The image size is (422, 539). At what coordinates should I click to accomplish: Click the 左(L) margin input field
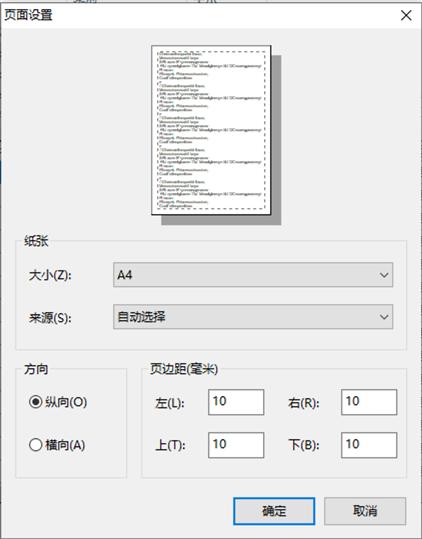pyautogui.click(x=236, y=402)
